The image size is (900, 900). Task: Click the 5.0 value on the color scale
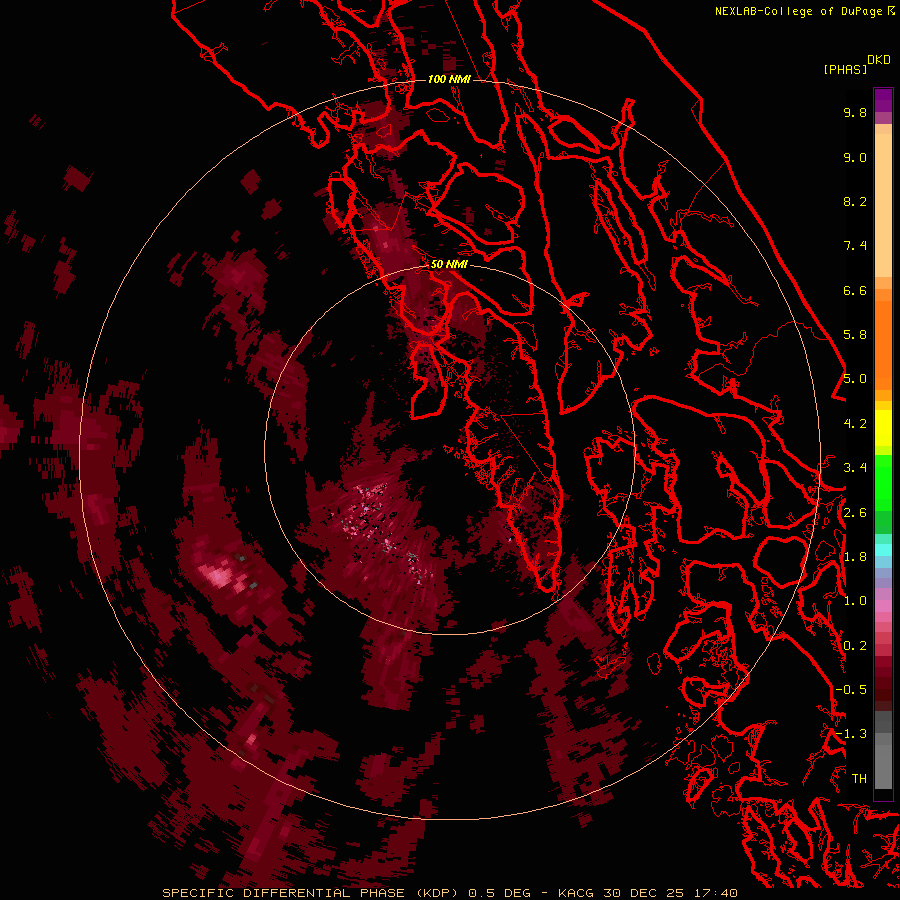855,379
